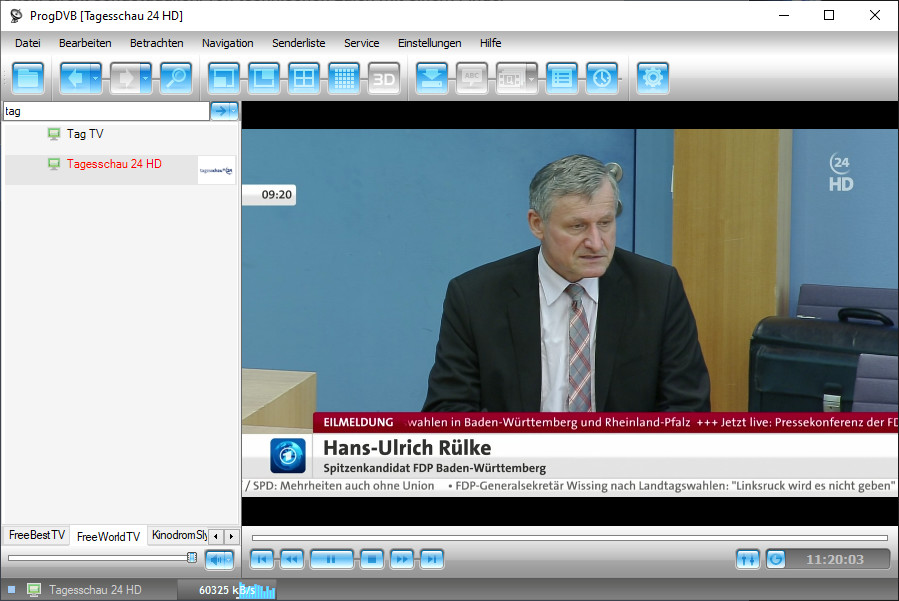
Task: Toggle the timeshift button beside the clock
Action: (776, 559)
